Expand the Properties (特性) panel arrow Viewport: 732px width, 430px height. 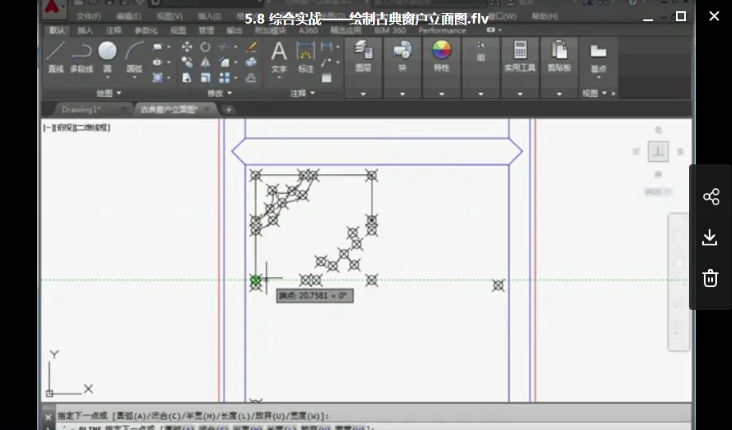(442, 94)
